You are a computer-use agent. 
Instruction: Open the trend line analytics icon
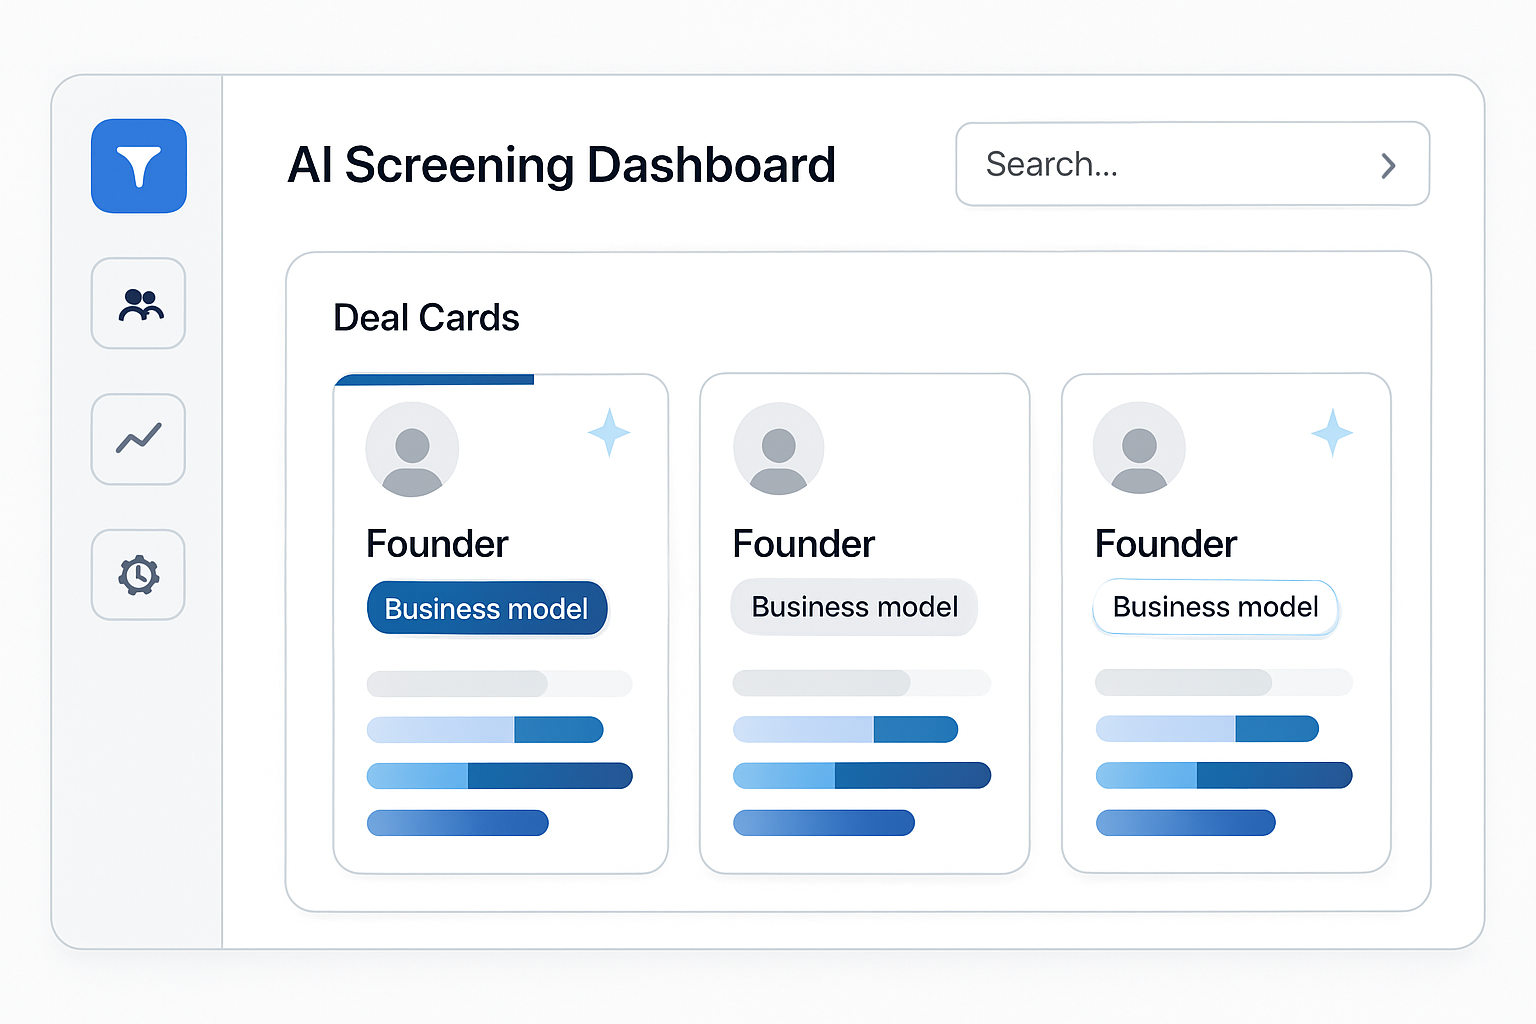[x=139, y=439]
